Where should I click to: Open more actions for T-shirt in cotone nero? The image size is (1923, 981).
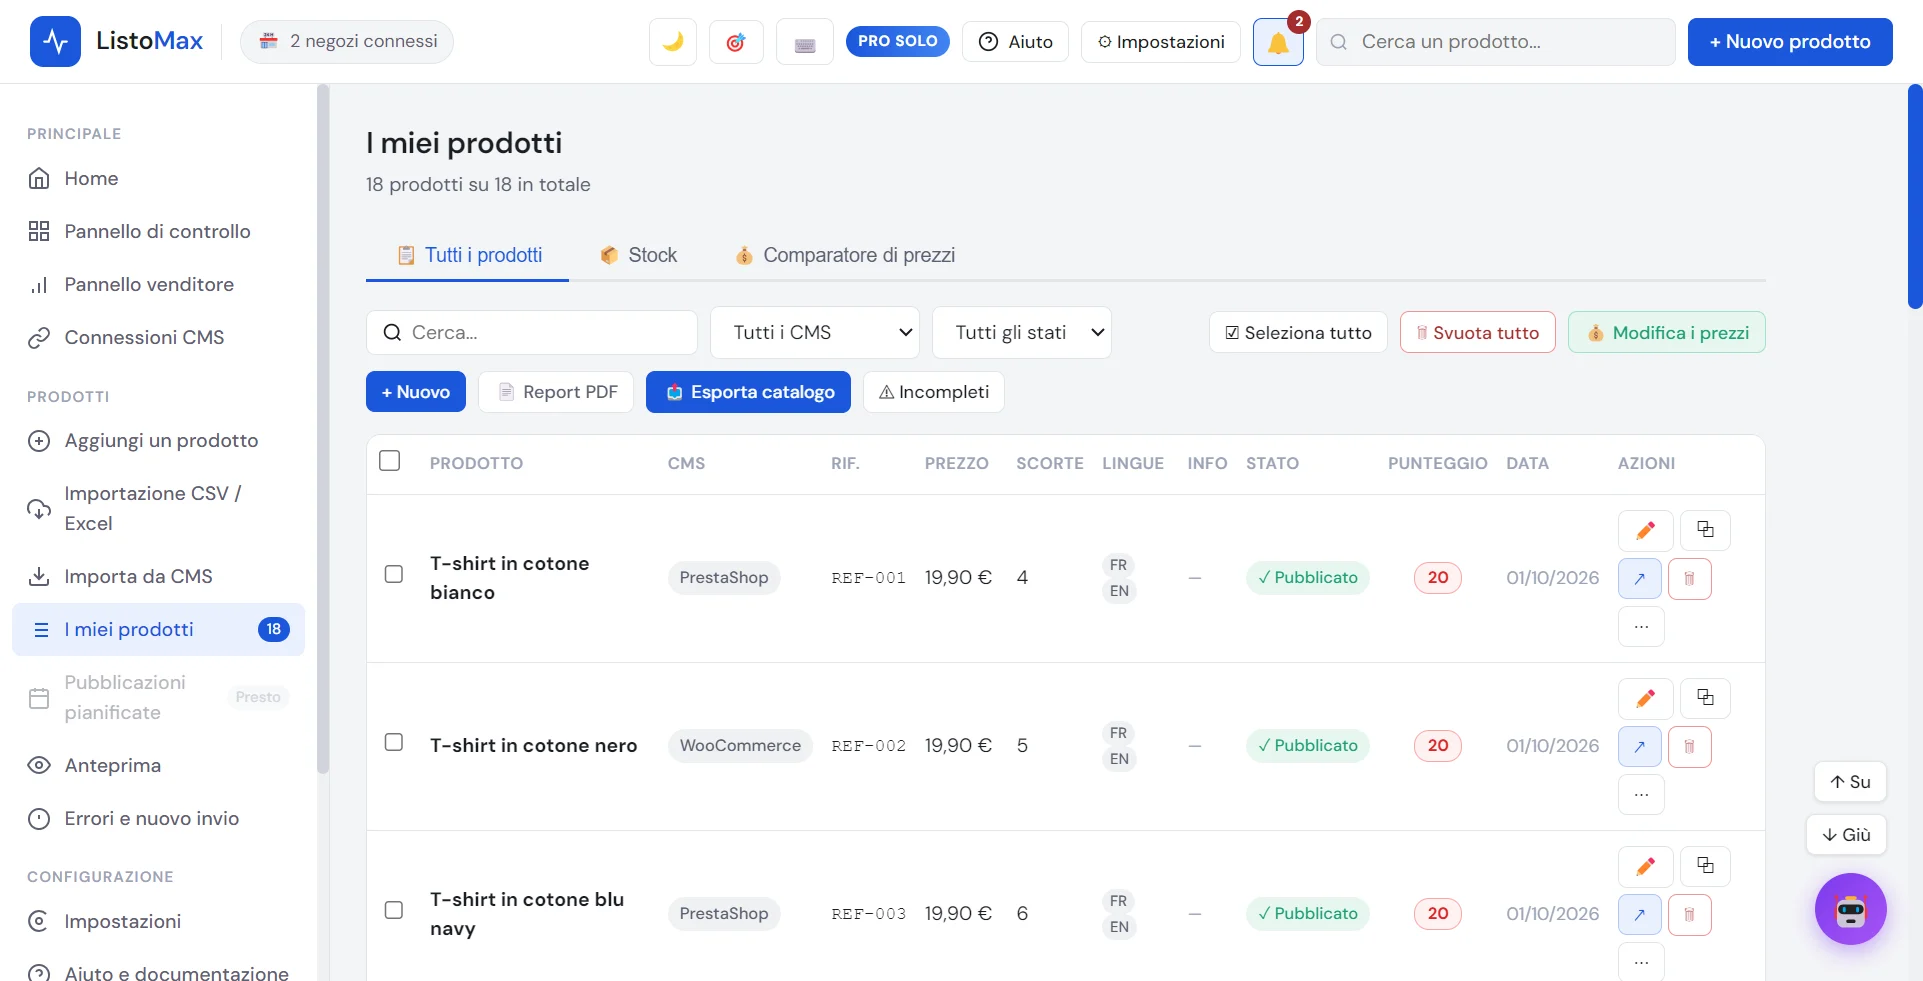pos(1641,794)
